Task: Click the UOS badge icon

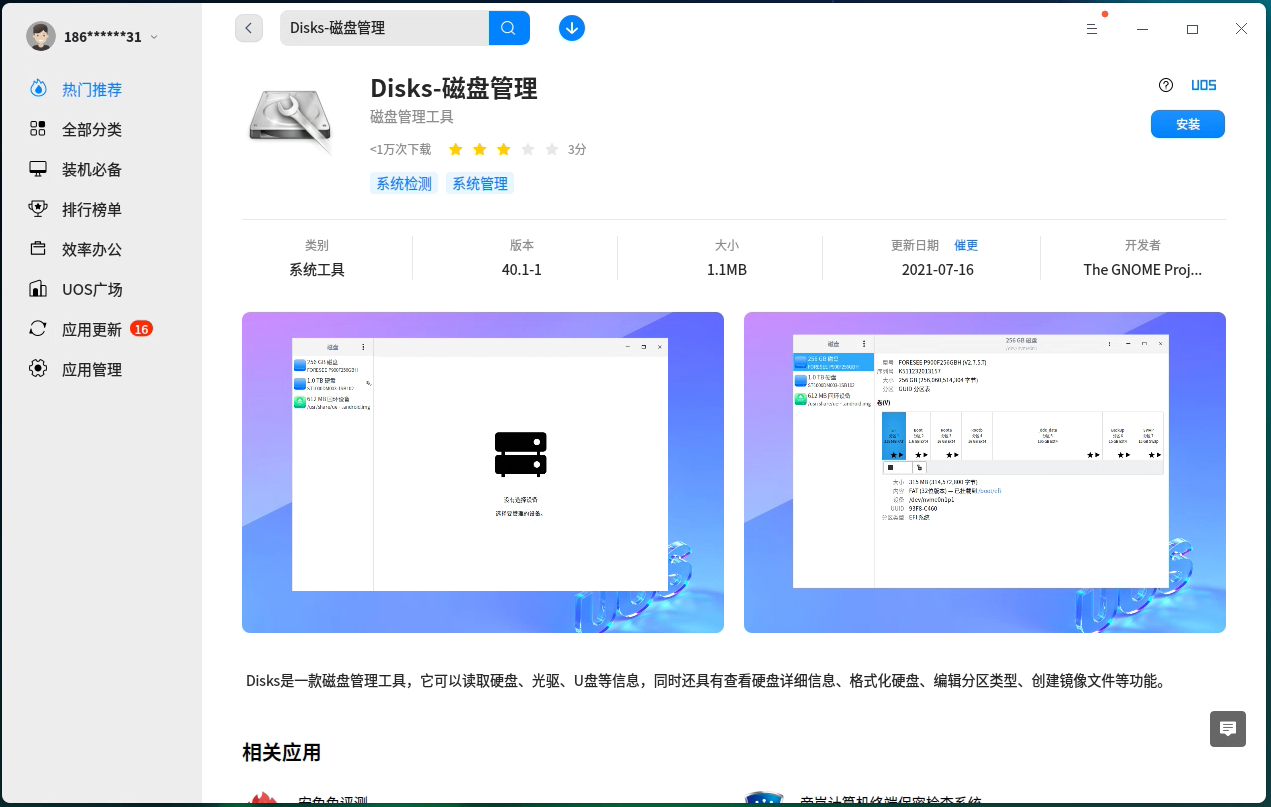Action: (x=1203, y=85)
